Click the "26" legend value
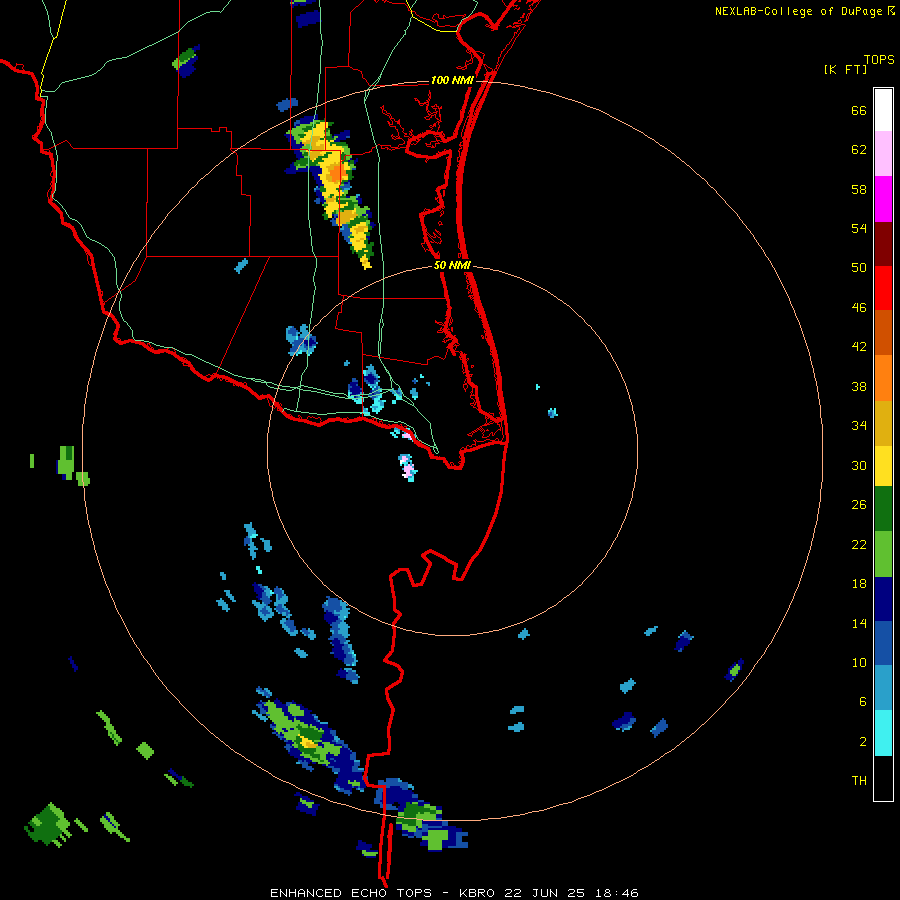900x900 pixels. pyautogui.click(x=859, y=505)
